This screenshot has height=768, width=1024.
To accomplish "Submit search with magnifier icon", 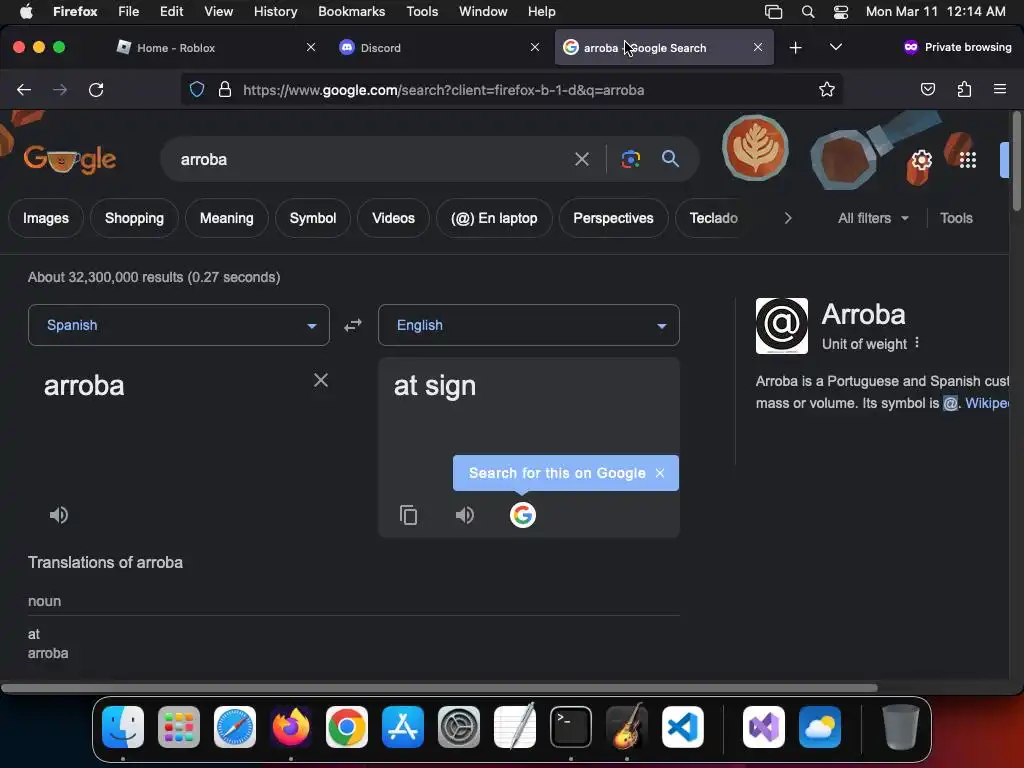I will click(670, 159).
